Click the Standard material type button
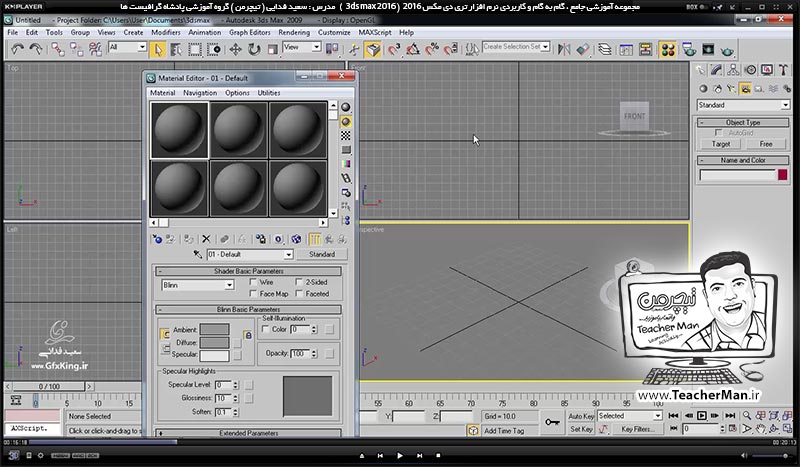 click(322, 254)
